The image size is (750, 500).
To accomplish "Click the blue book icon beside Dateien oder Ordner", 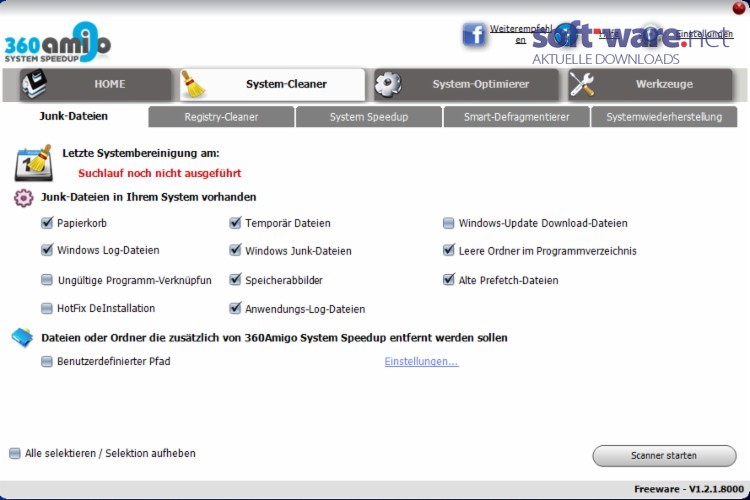I will (22, 338).
